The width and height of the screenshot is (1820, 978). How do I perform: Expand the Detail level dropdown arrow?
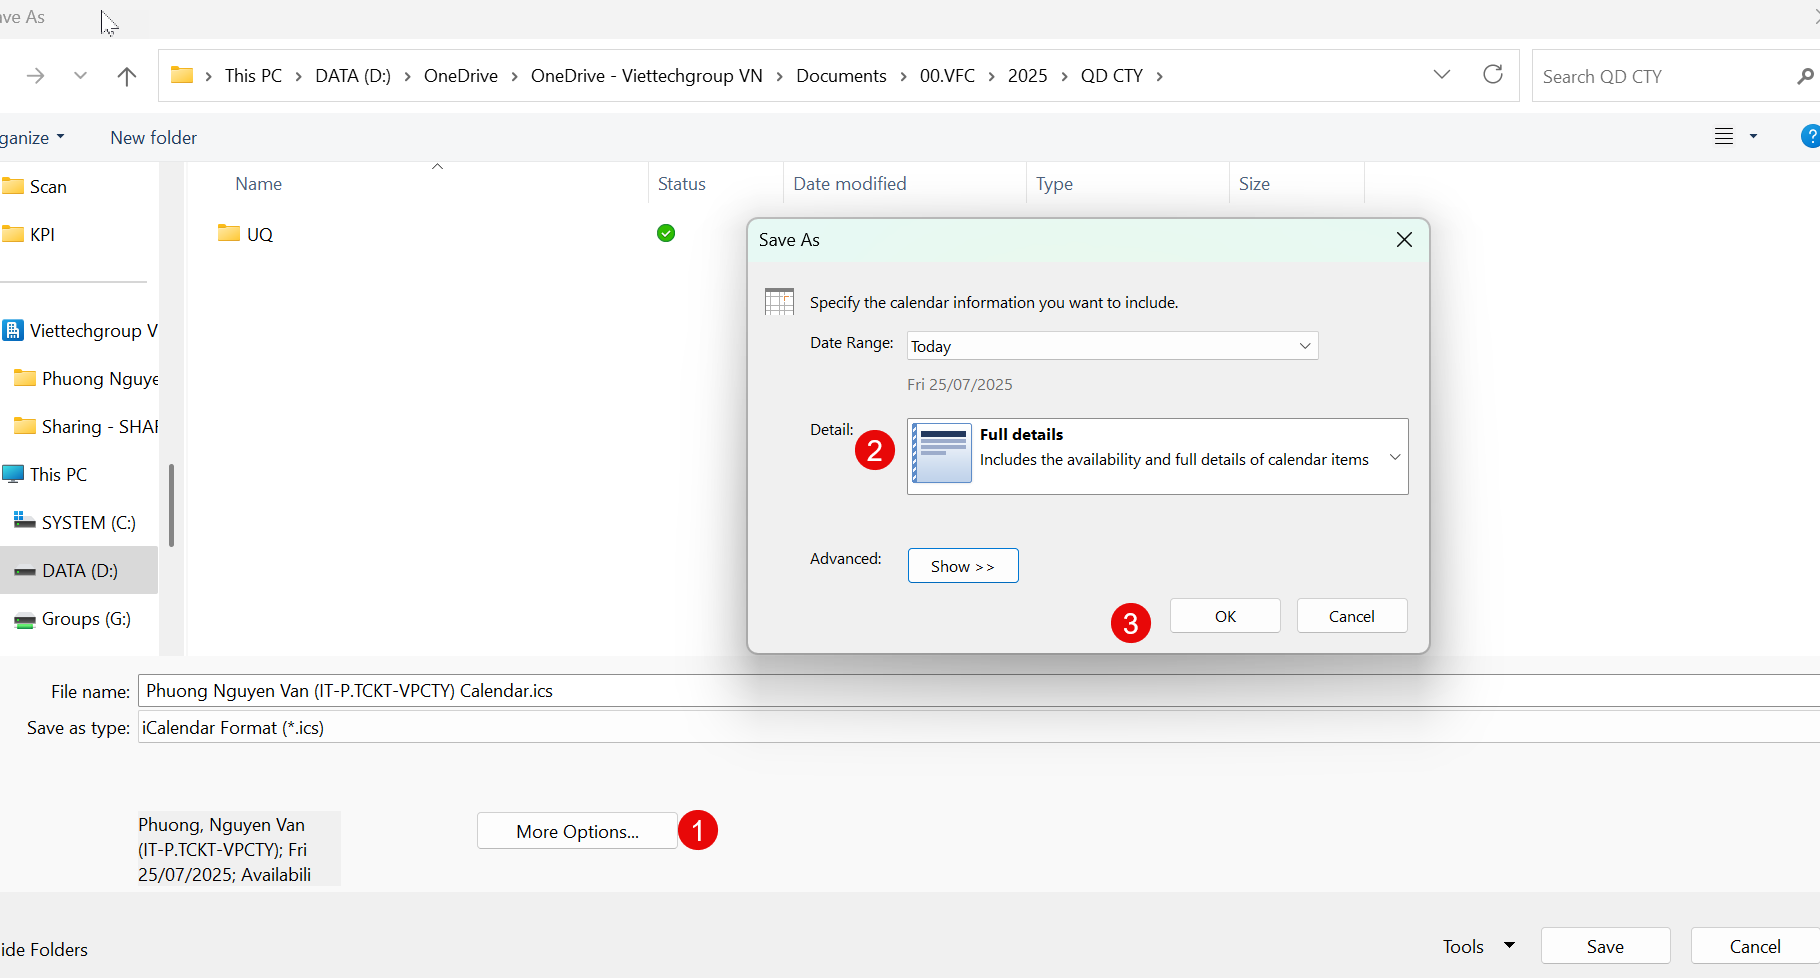click(1394, 457)
